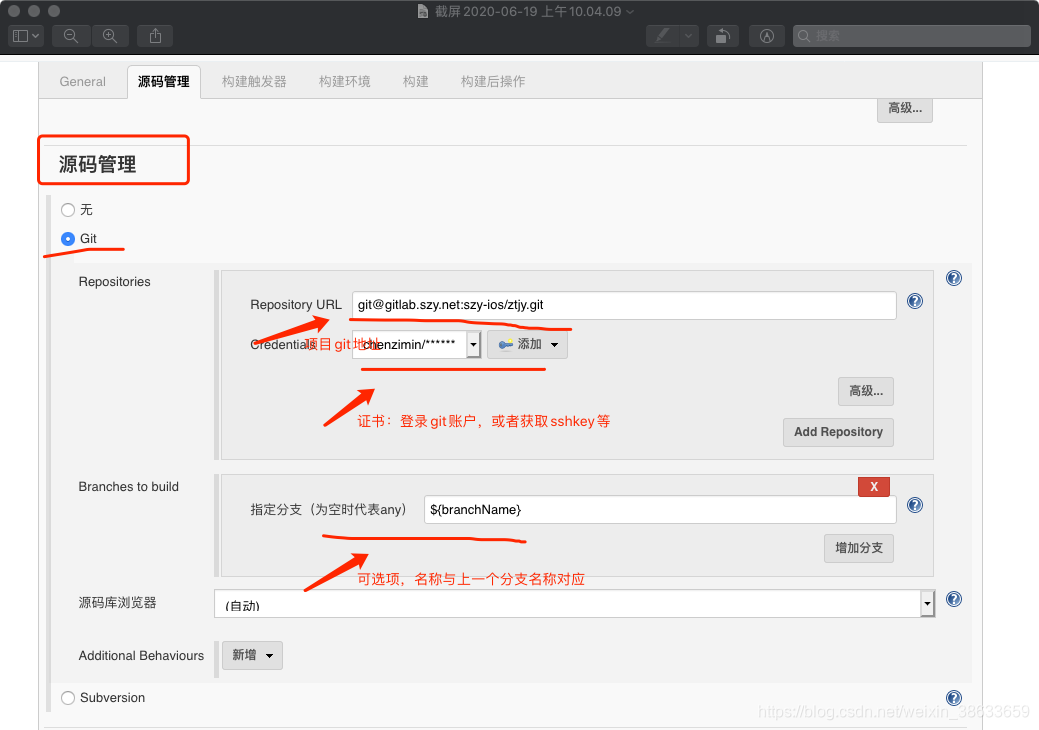This screenshot has height=730, width=1039.
Task: Open the Credentials dropdown chenzimin
Action: pos(416,344)
